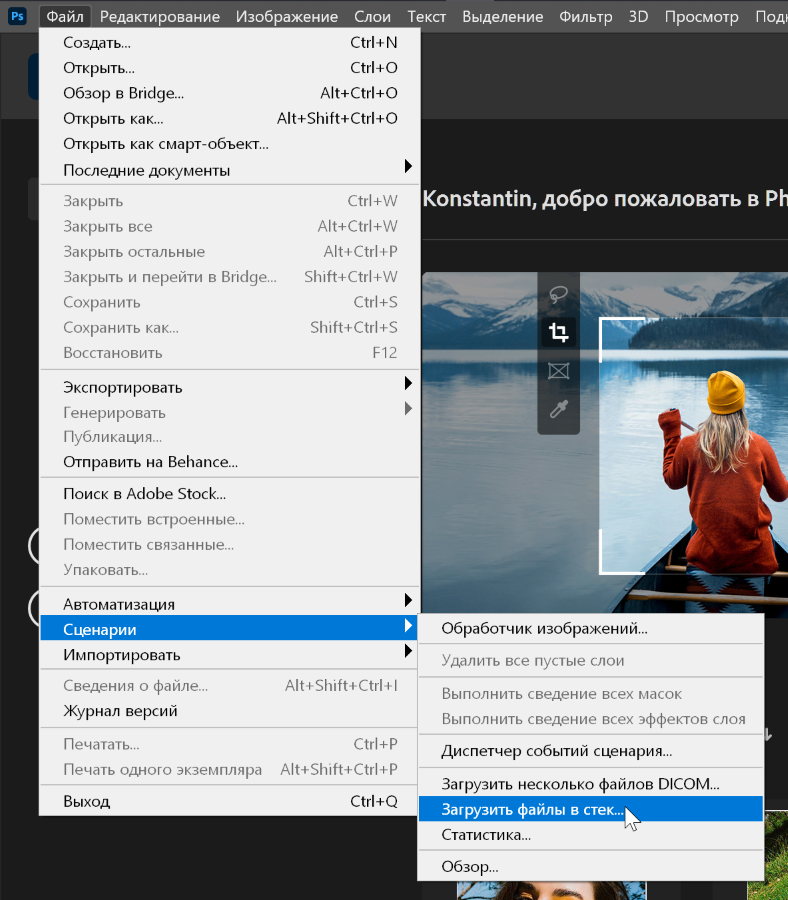Click welcome heading Konstantin, добро пожаловать

(605, 199)
